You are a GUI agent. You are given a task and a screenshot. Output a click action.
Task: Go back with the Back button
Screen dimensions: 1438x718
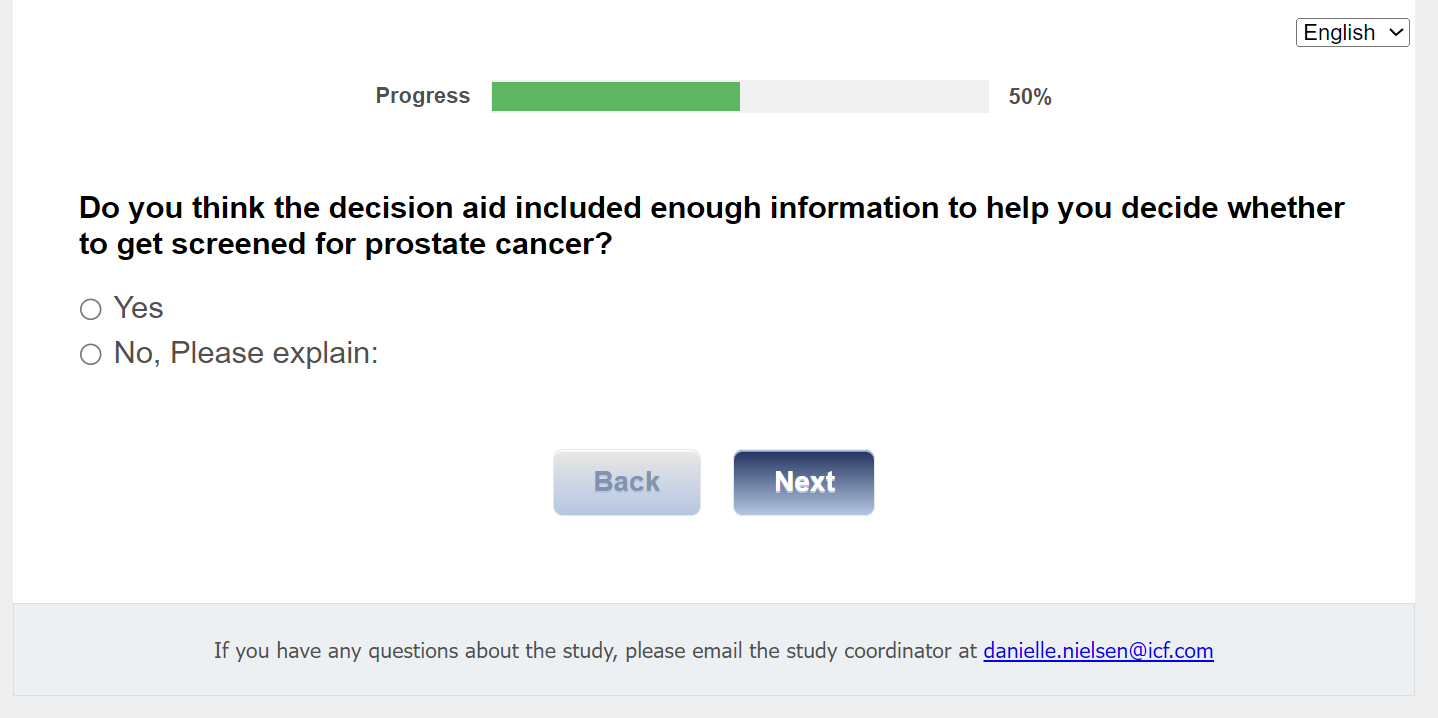pos(627,482)
